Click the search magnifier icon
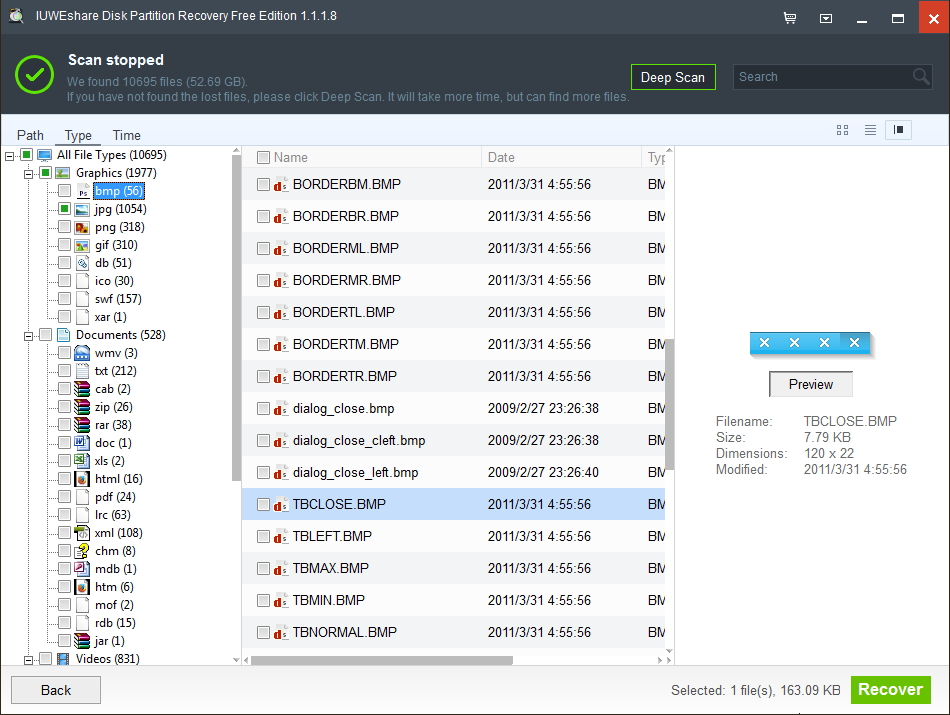This screenshot has height=715, width=950. 921,77
